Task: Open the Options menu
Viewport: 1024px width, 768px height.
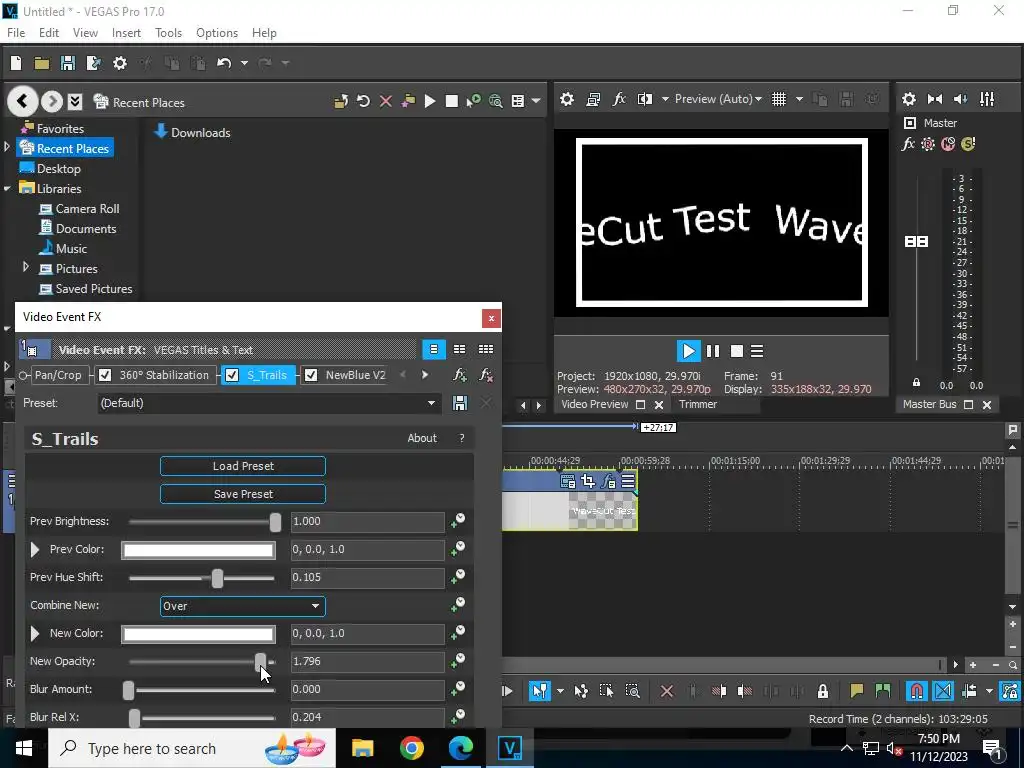Action: pos(217,33)
